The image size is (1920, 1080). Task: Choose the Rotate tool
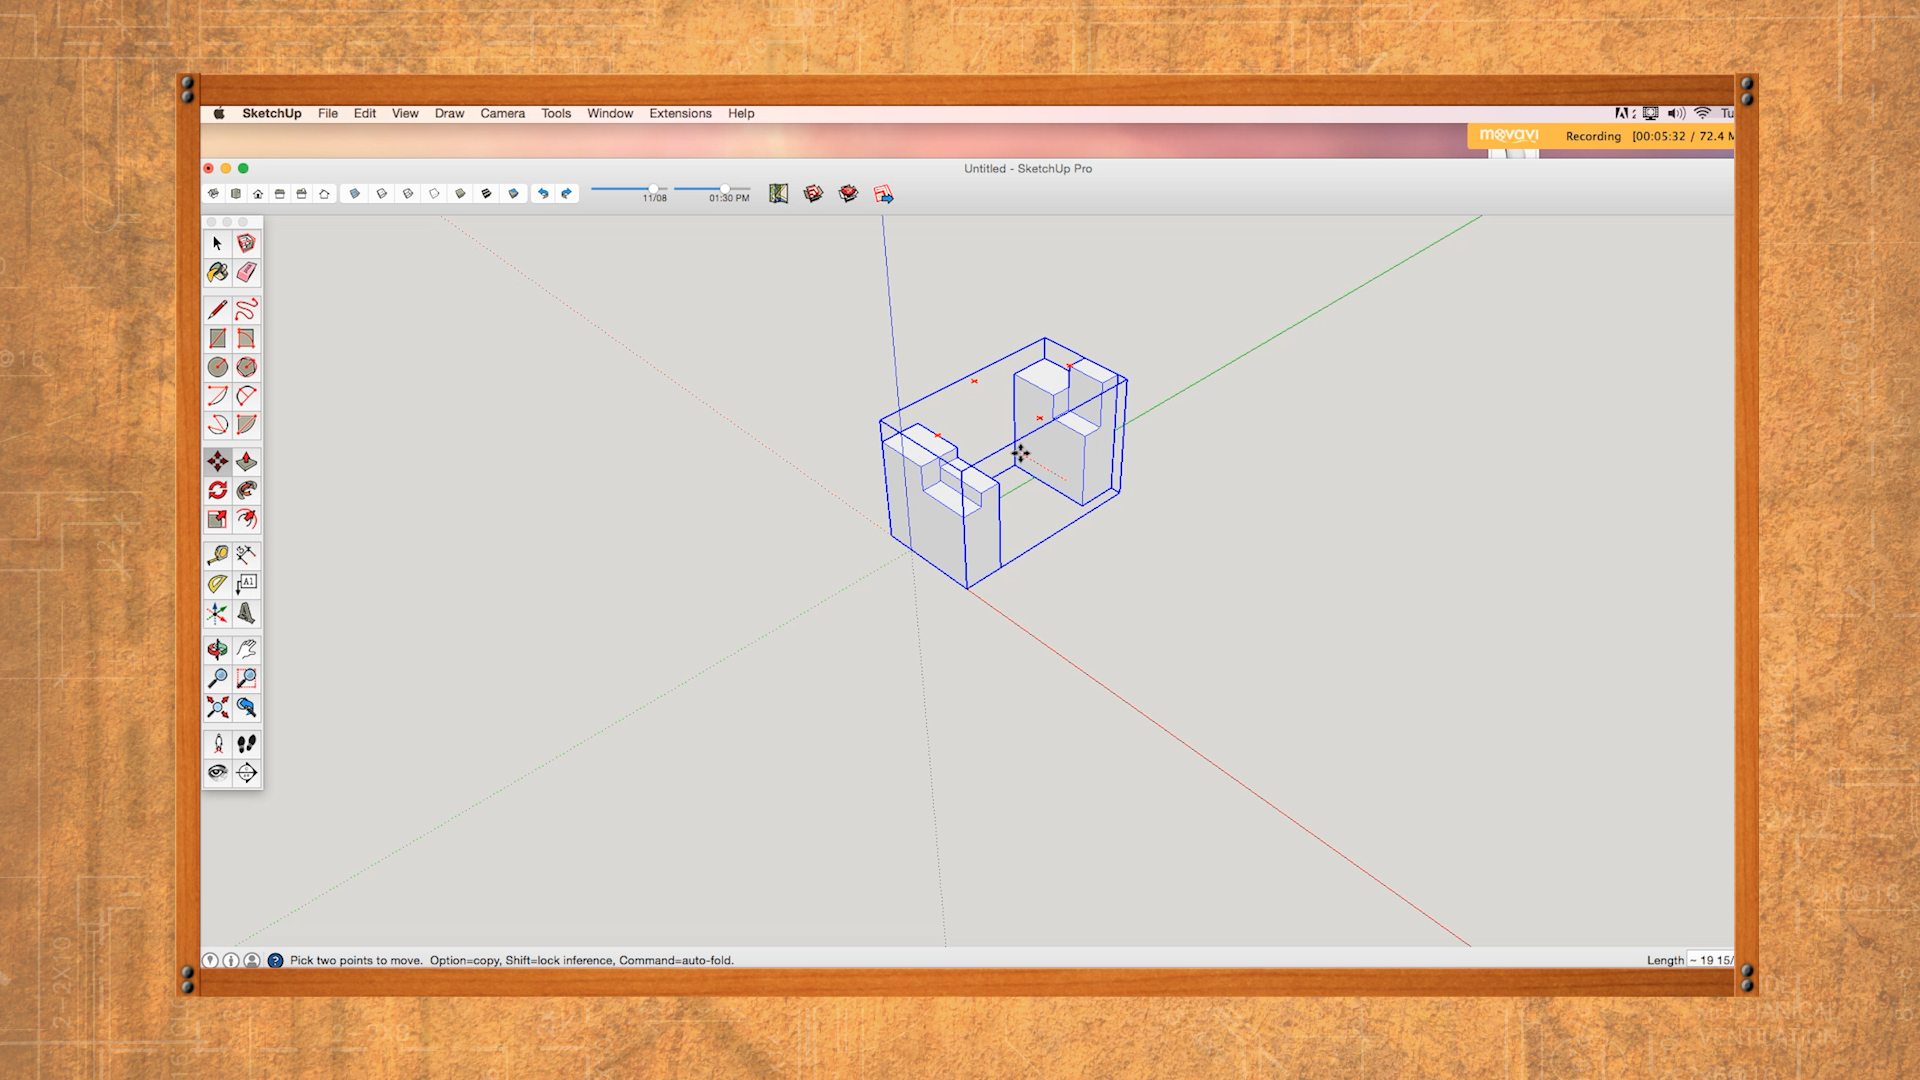point(217,490)
